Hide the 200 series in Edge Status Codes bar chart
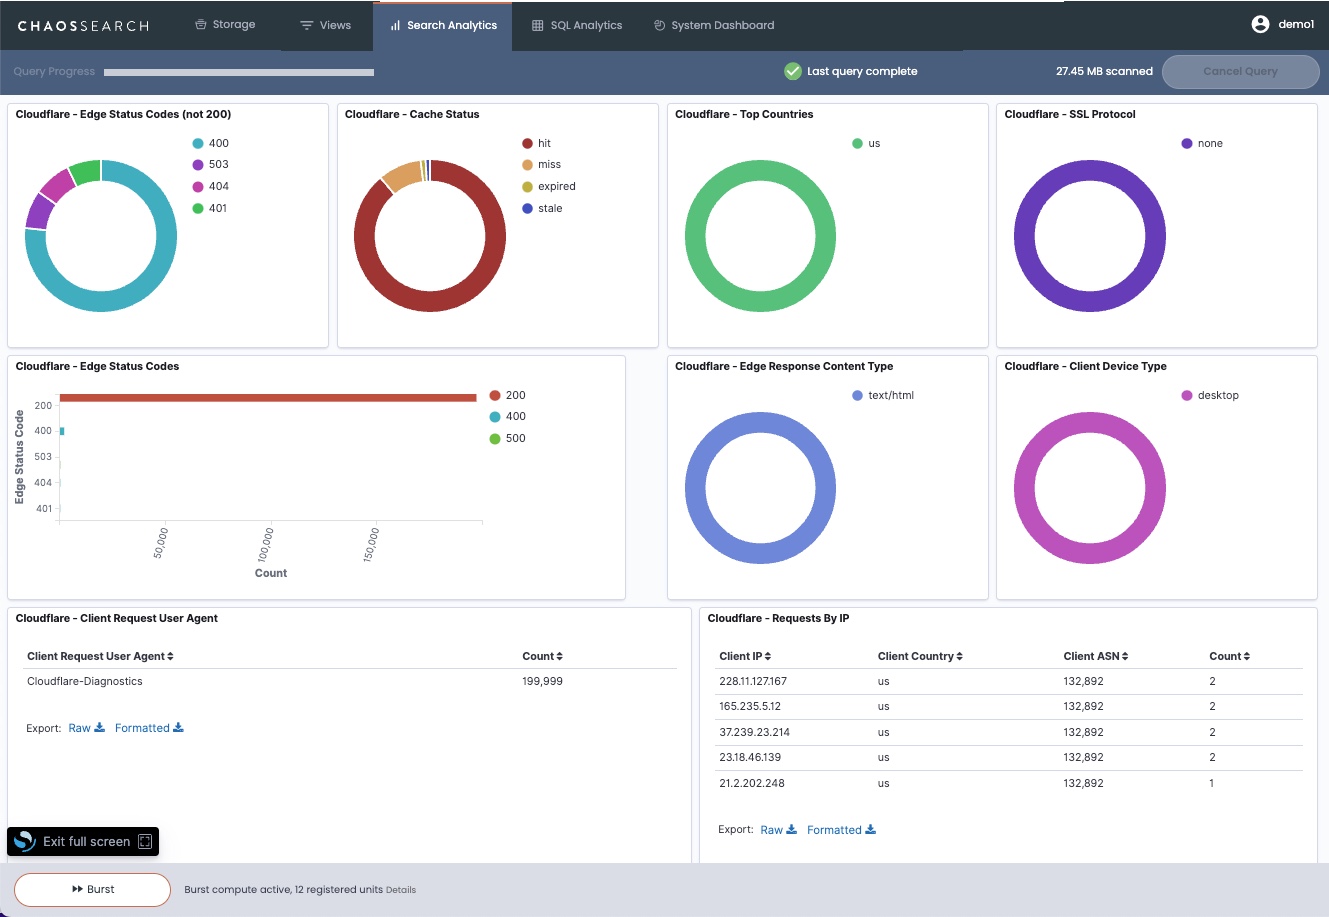 pyautogui.click(x=515, y=396)
